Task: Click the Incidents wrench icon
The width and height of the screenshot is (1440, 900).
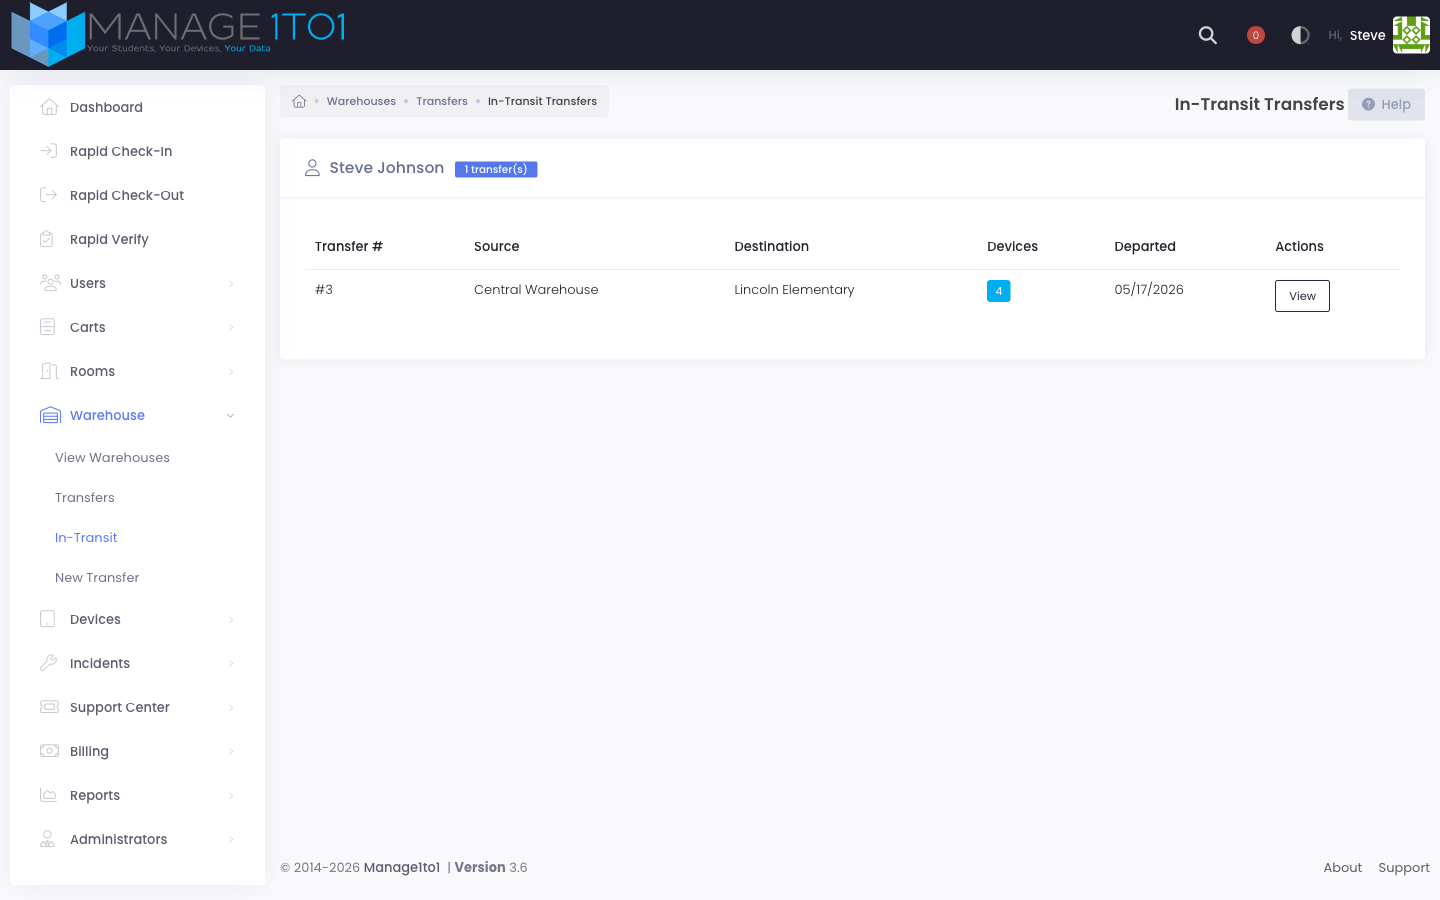Action: point(48,663)
